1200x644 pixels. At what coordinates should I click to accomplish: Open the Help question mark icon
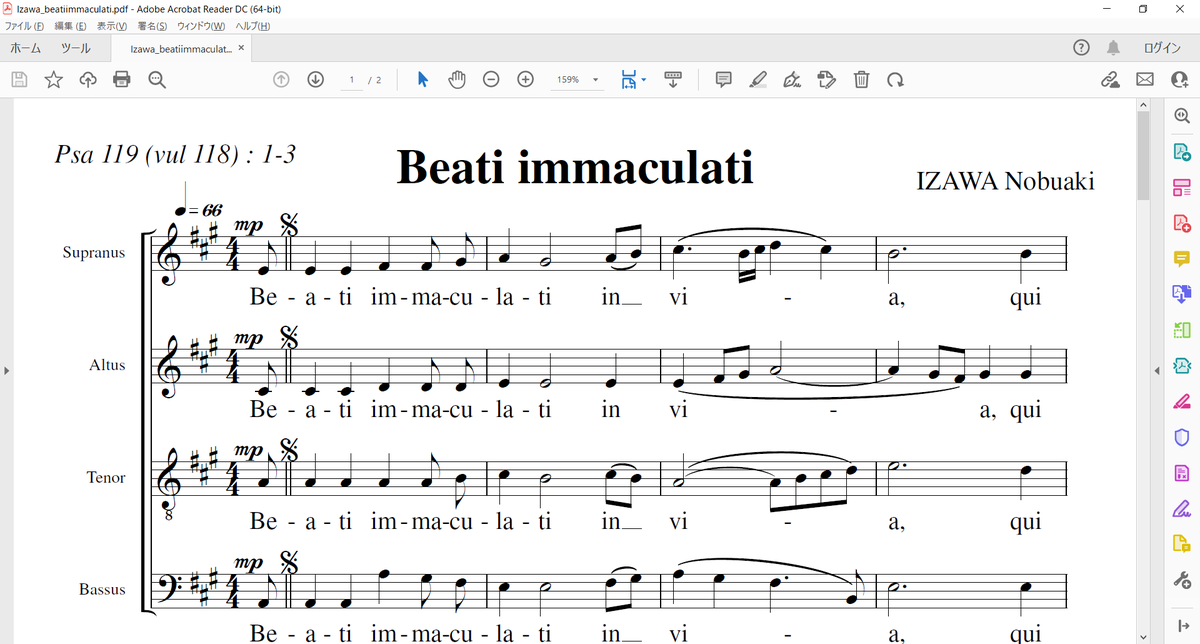tap(1081, 47)
